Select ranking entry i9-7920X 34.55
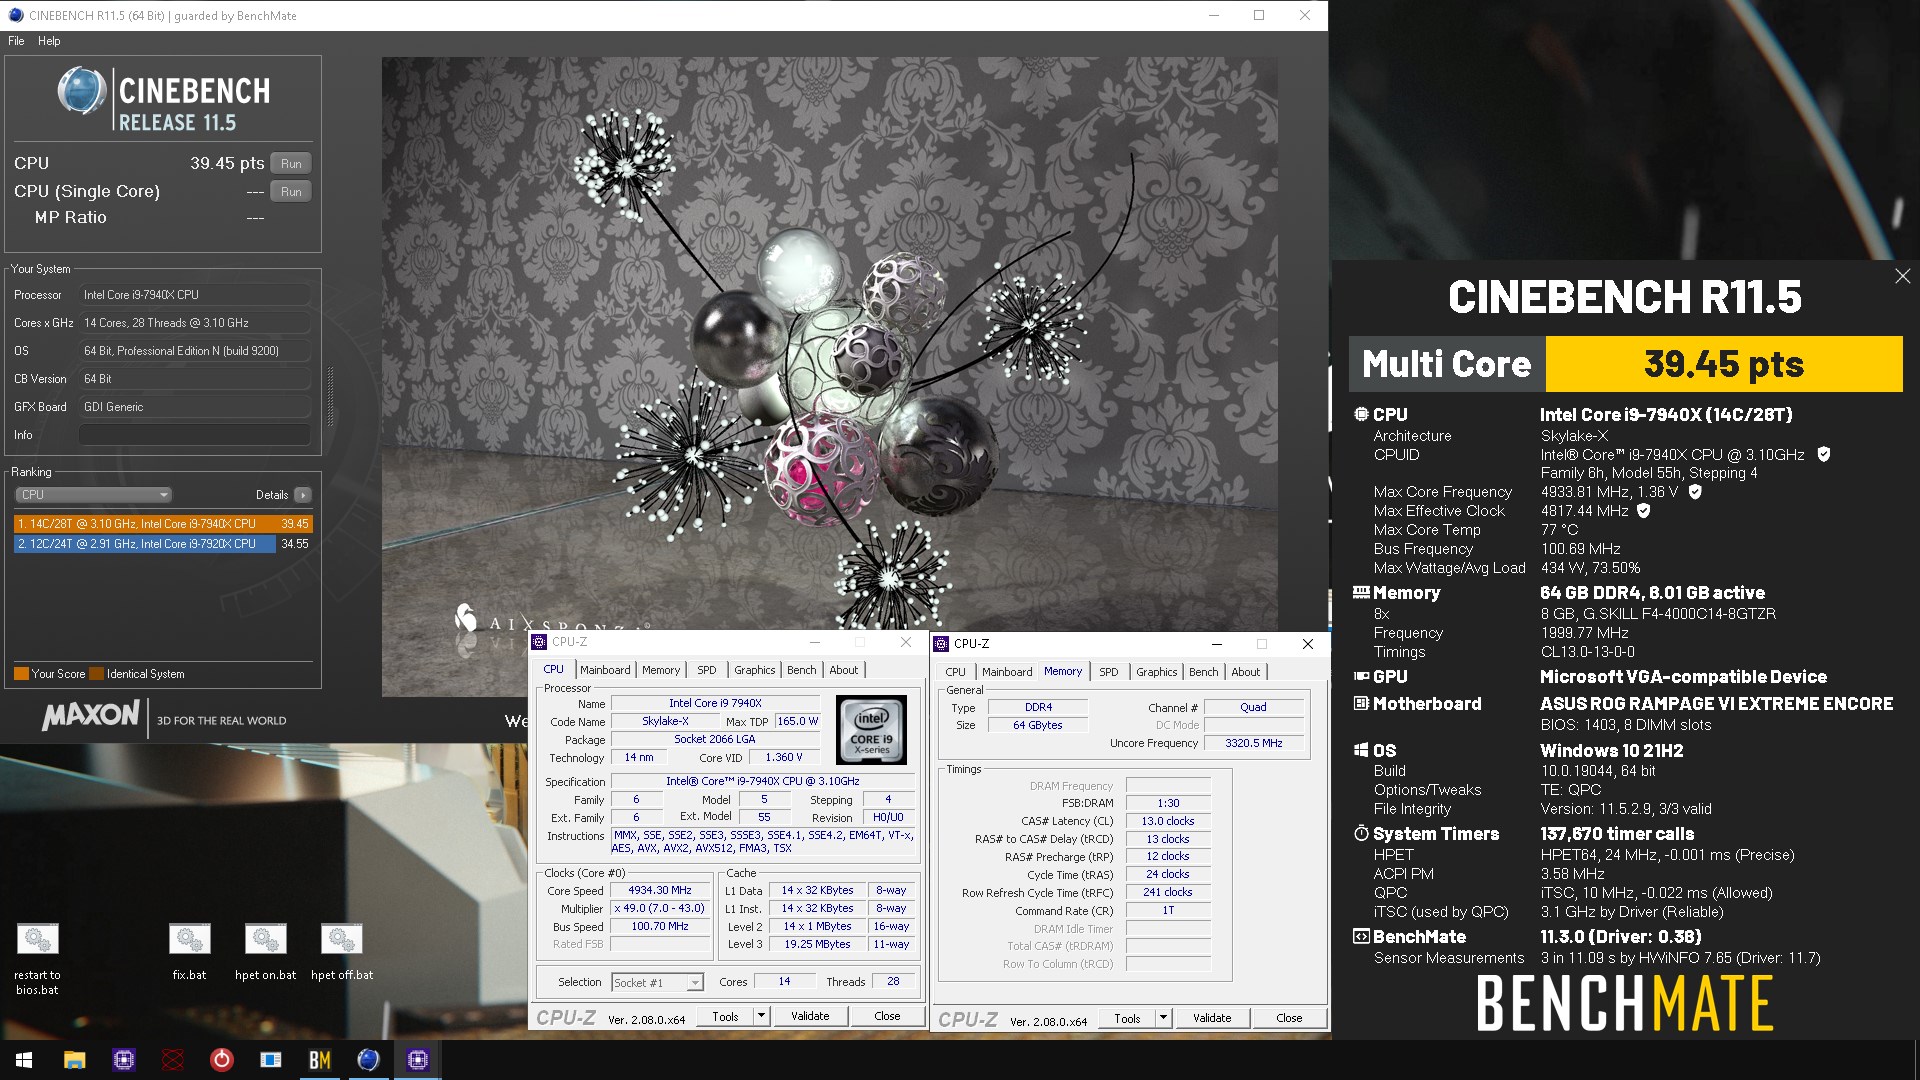 163,544
